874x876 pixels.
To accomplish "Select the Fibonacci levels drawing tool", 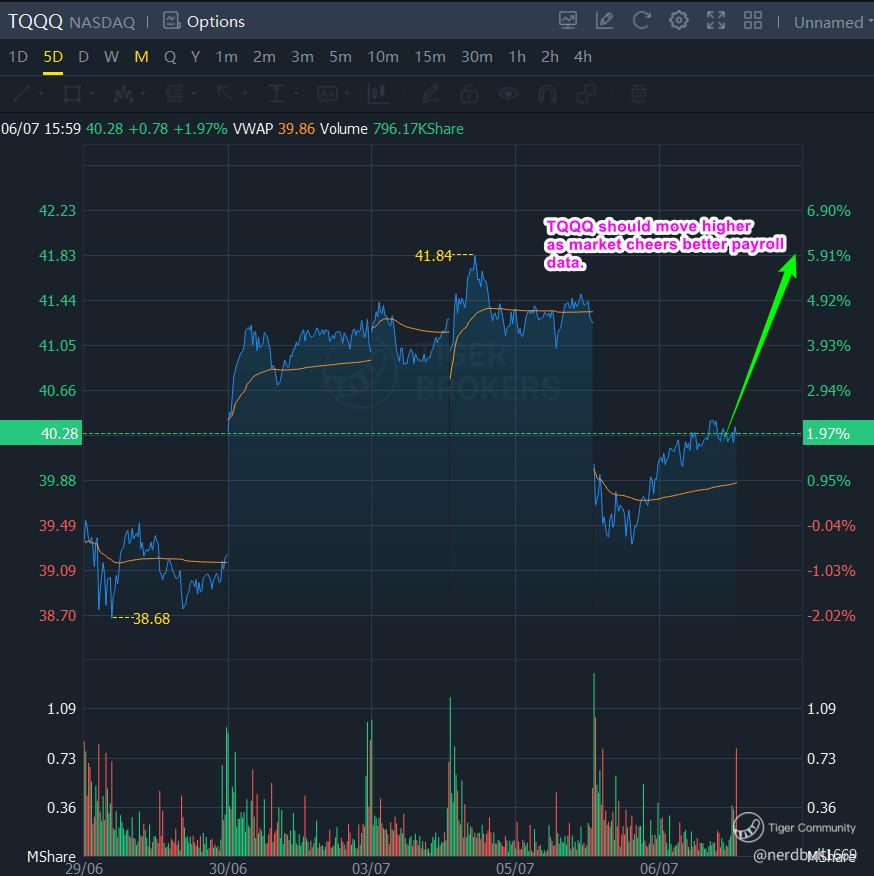I will (174, 93).
